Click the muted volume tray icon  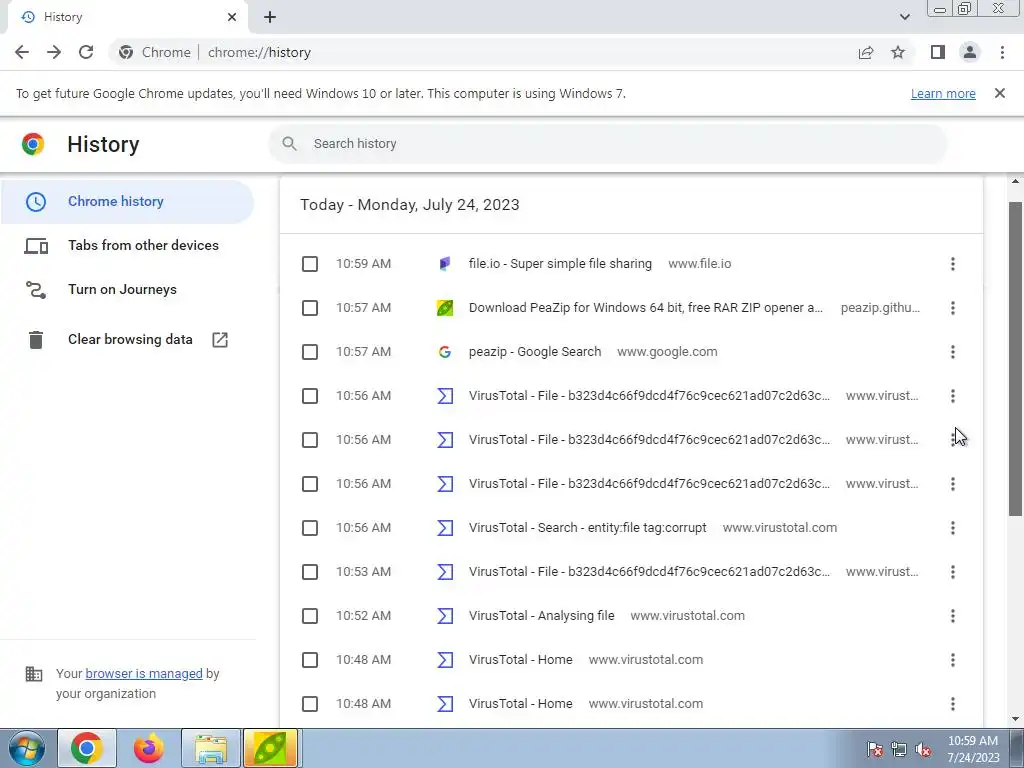coord(923,749)
